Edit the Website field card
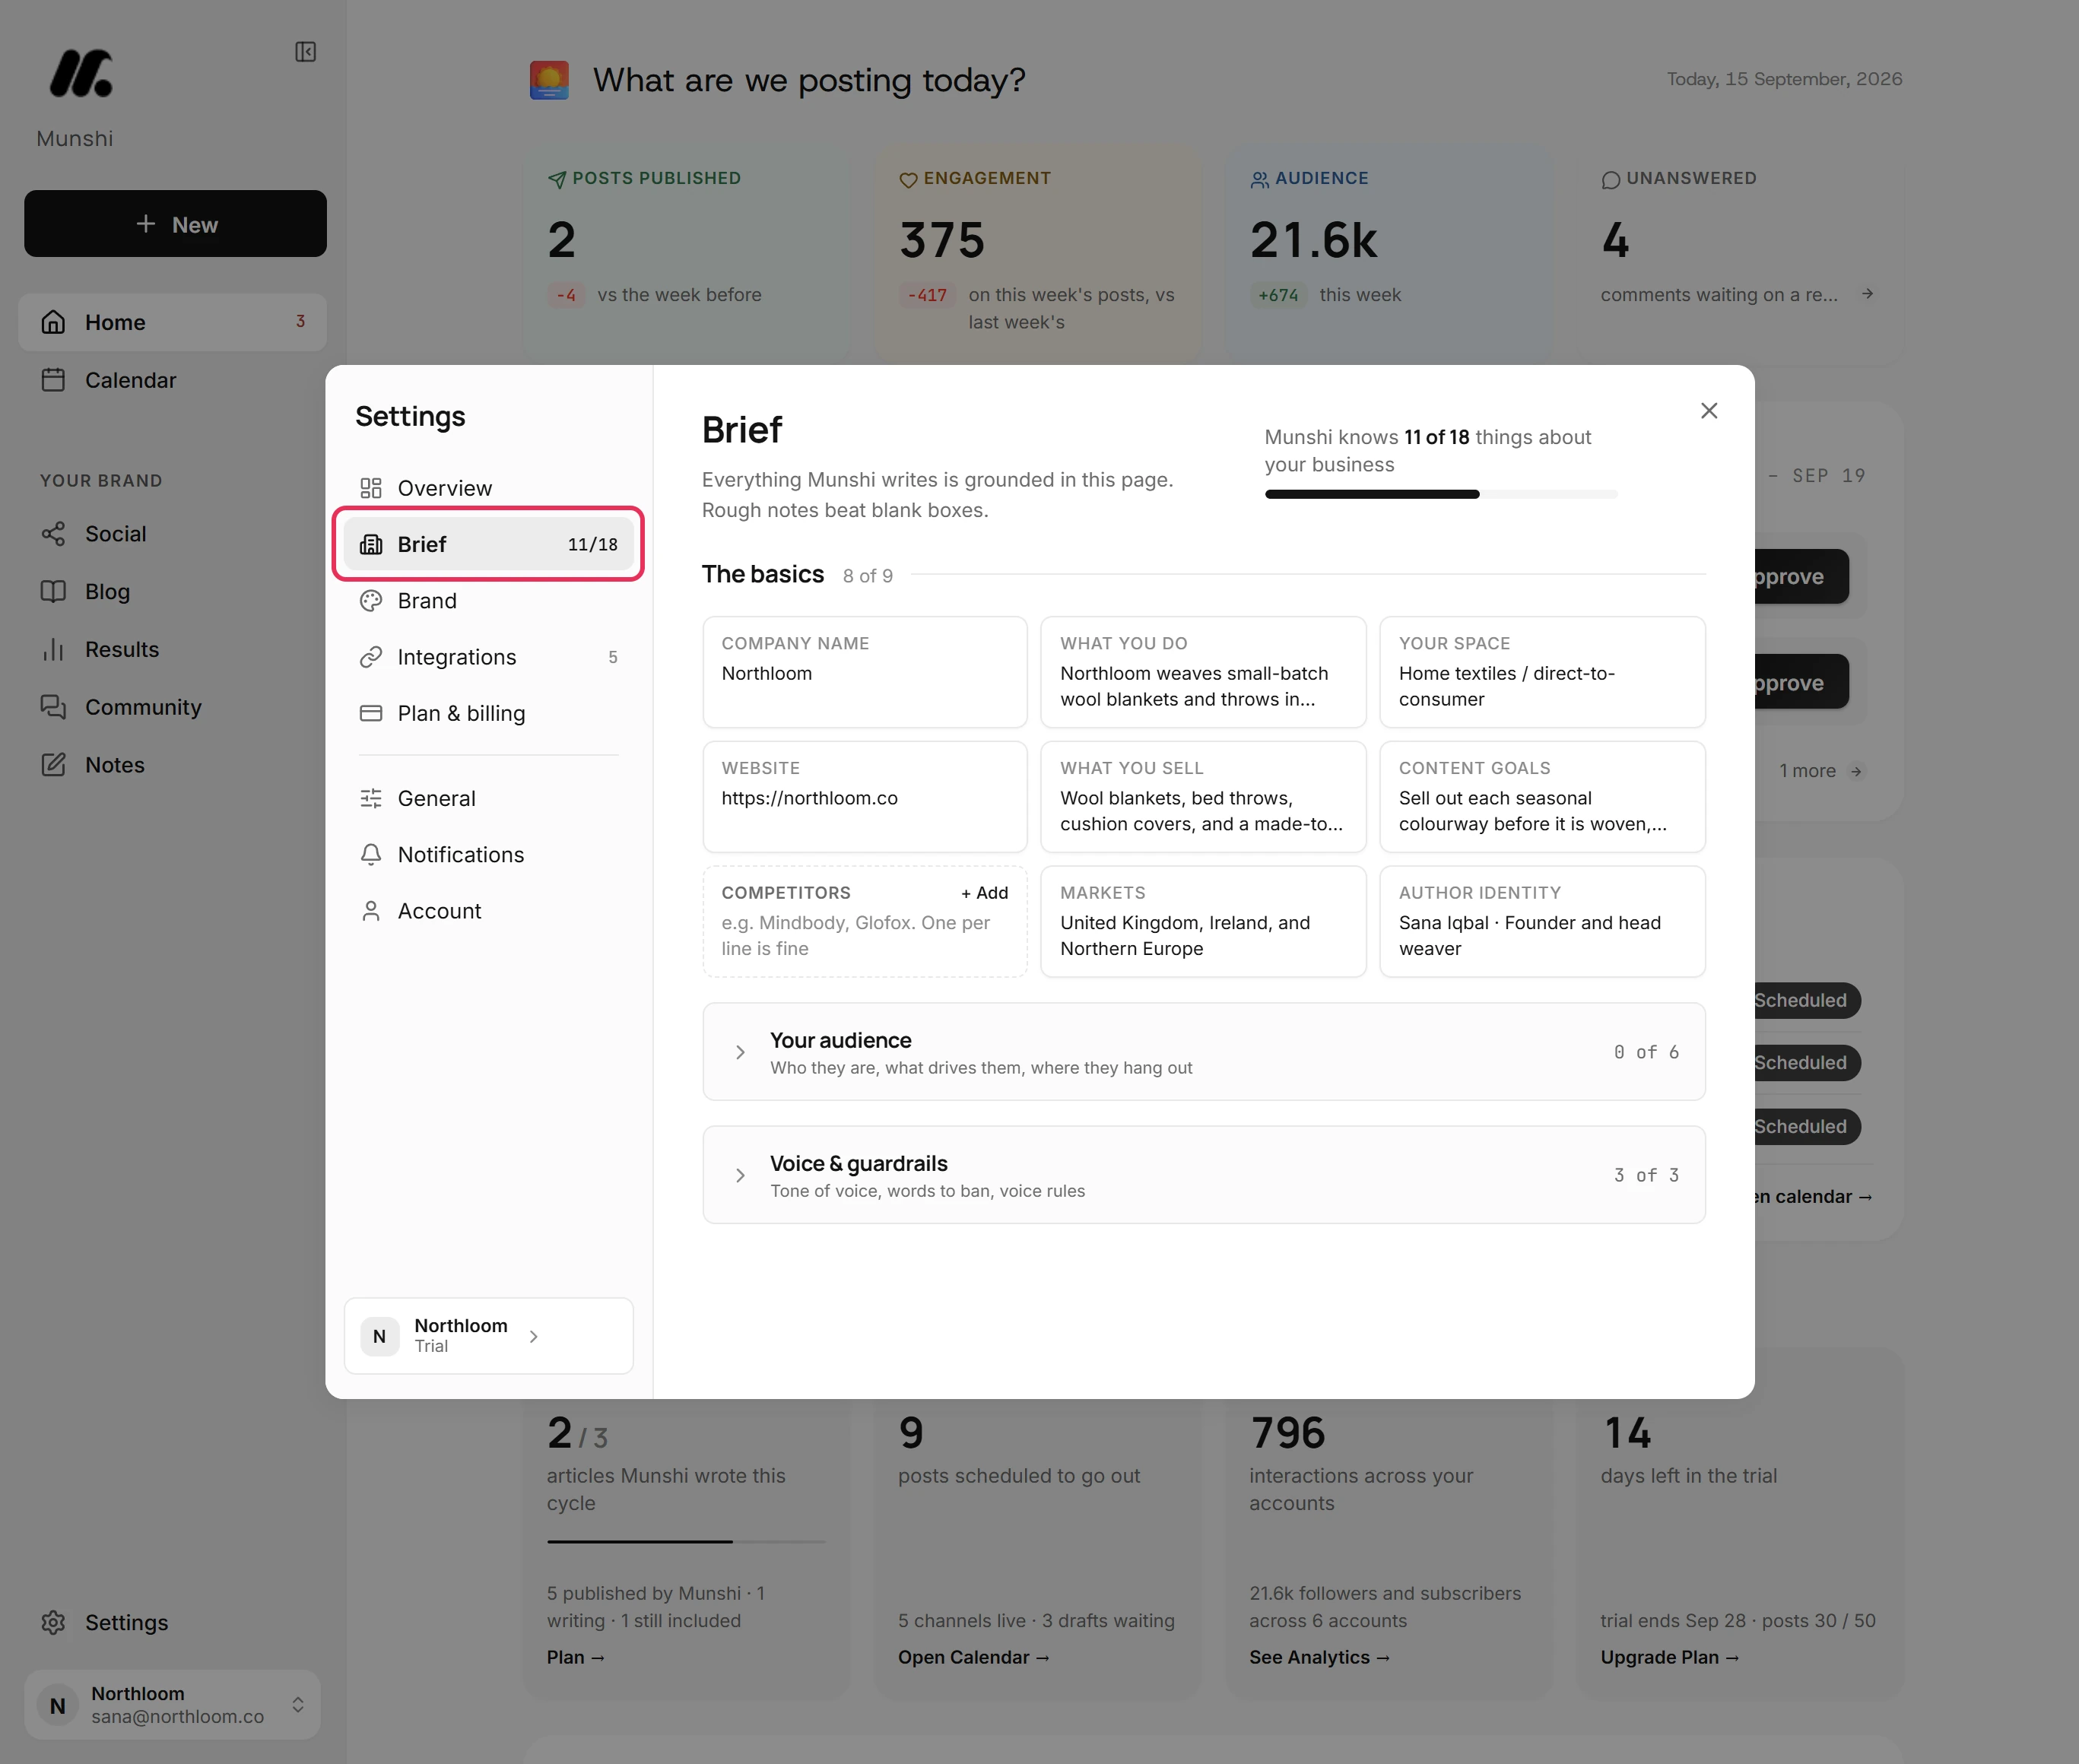The width and height of the screenshot is (2079, 1764). click(x=864, y=797)
